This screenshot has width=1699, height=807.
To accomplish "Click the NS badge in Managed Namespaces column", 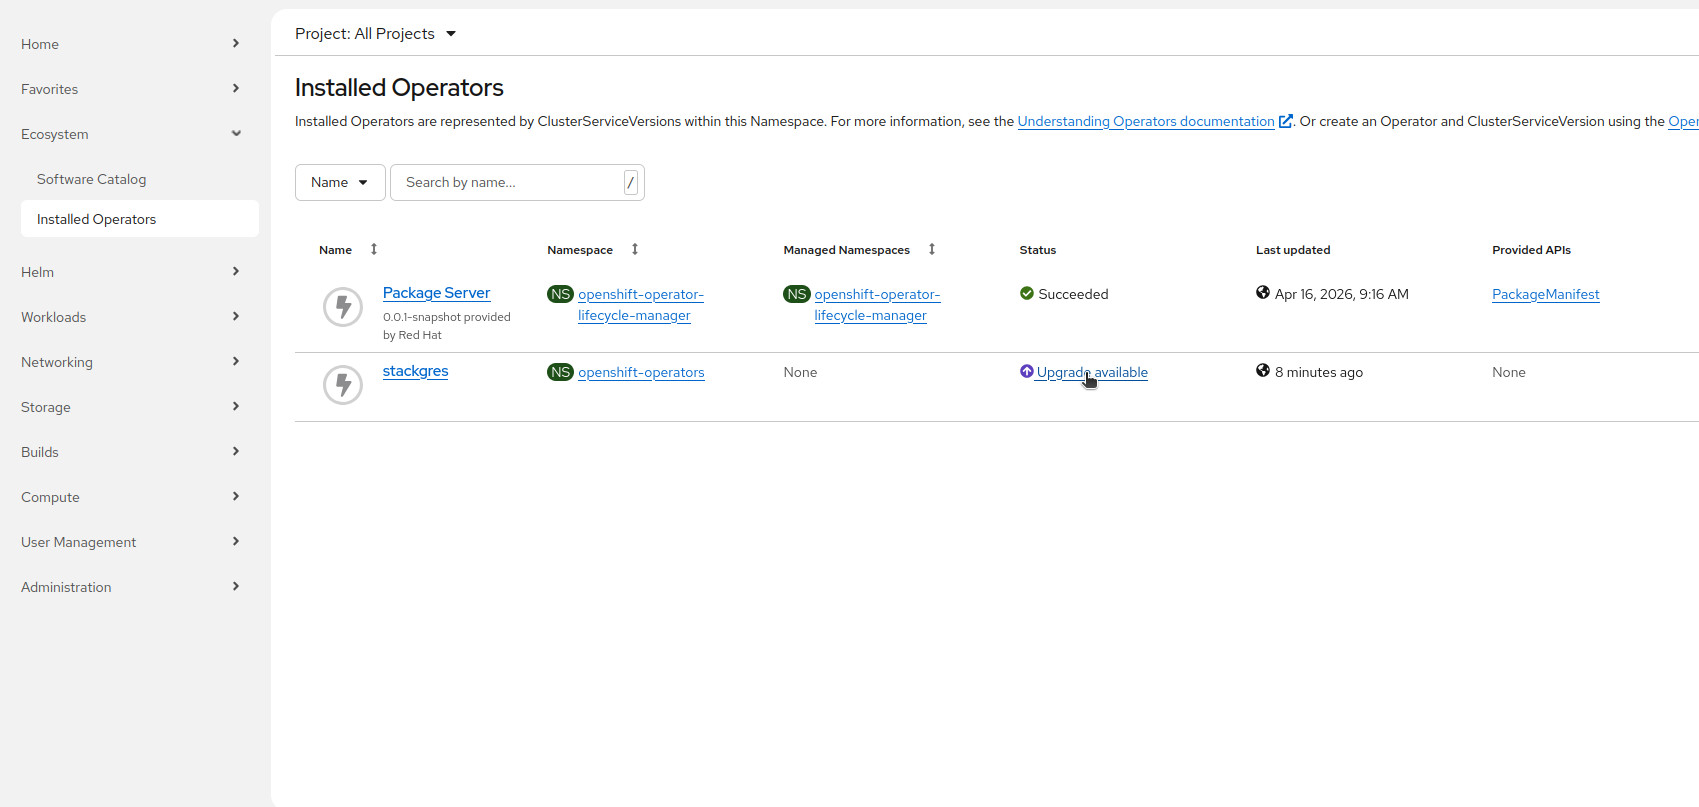I will click(x=797, y=294).
